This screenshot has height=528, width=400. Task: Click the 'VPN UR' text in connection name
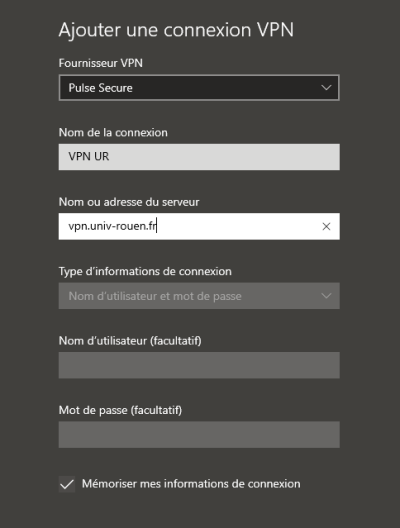point(89,157)
